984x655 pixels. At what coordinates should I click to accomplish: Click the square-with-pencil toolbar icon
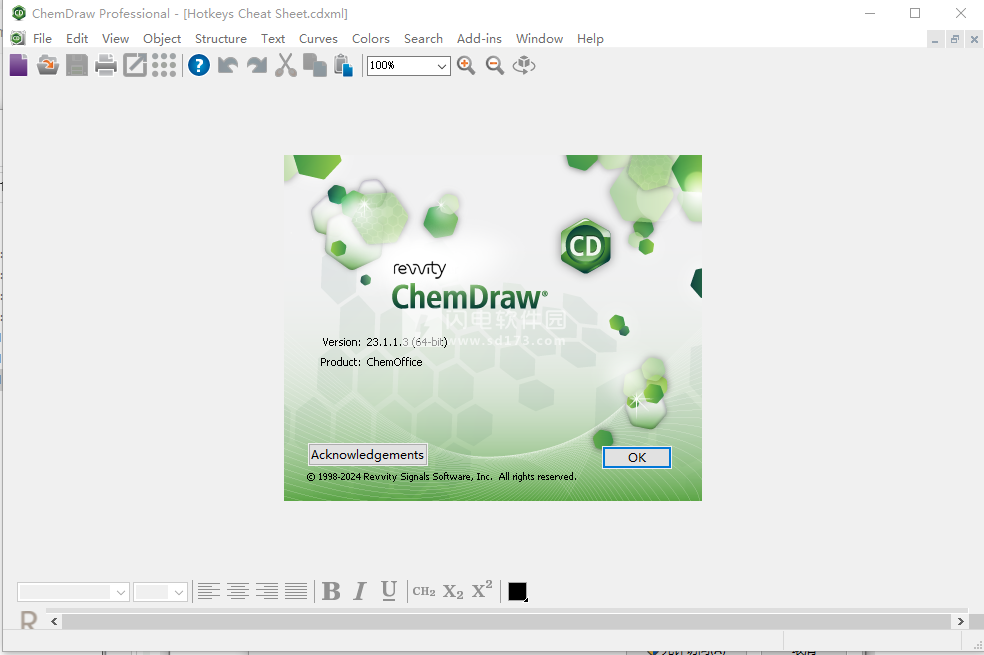click(x=134, y=65)
